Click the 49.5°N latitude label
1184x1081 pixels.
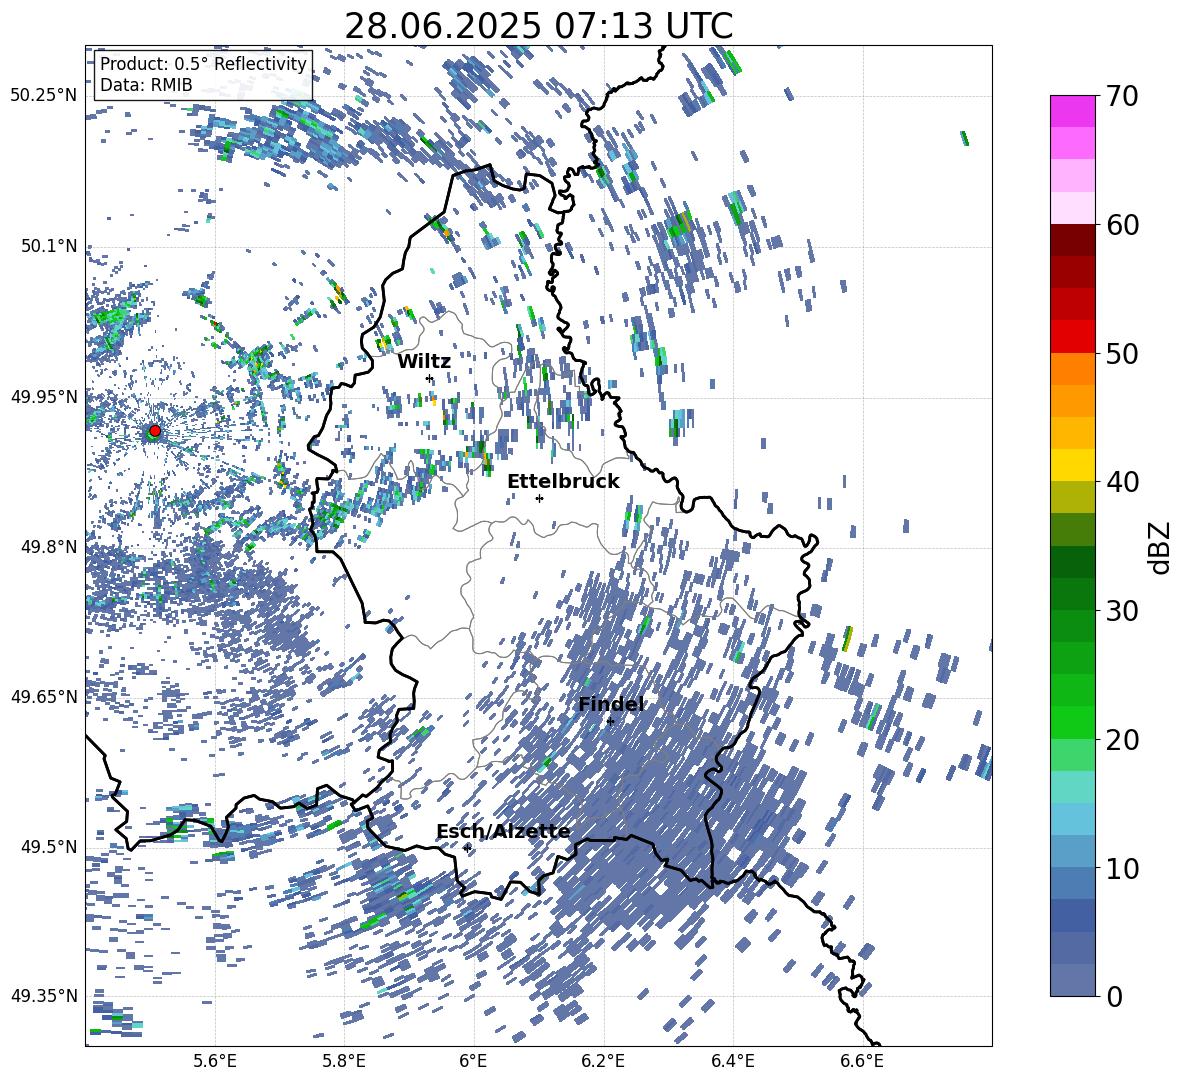(48, 846)
